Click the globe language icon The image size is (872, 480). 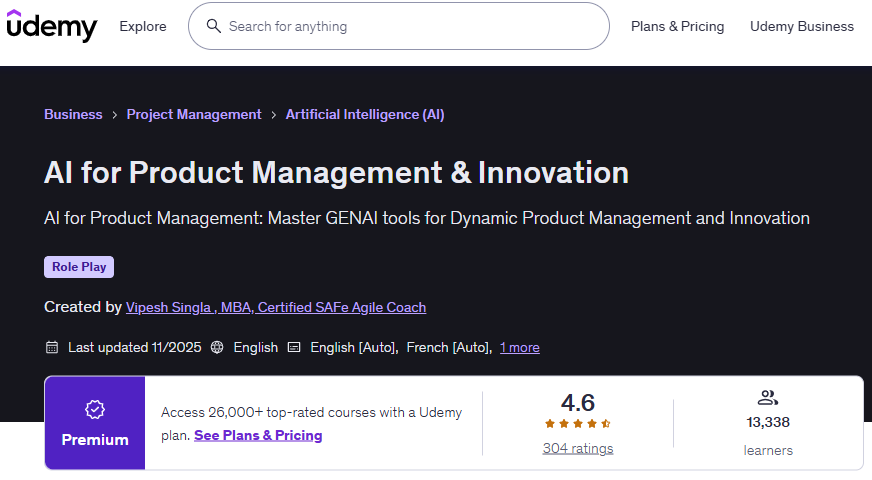coord(217,347)
